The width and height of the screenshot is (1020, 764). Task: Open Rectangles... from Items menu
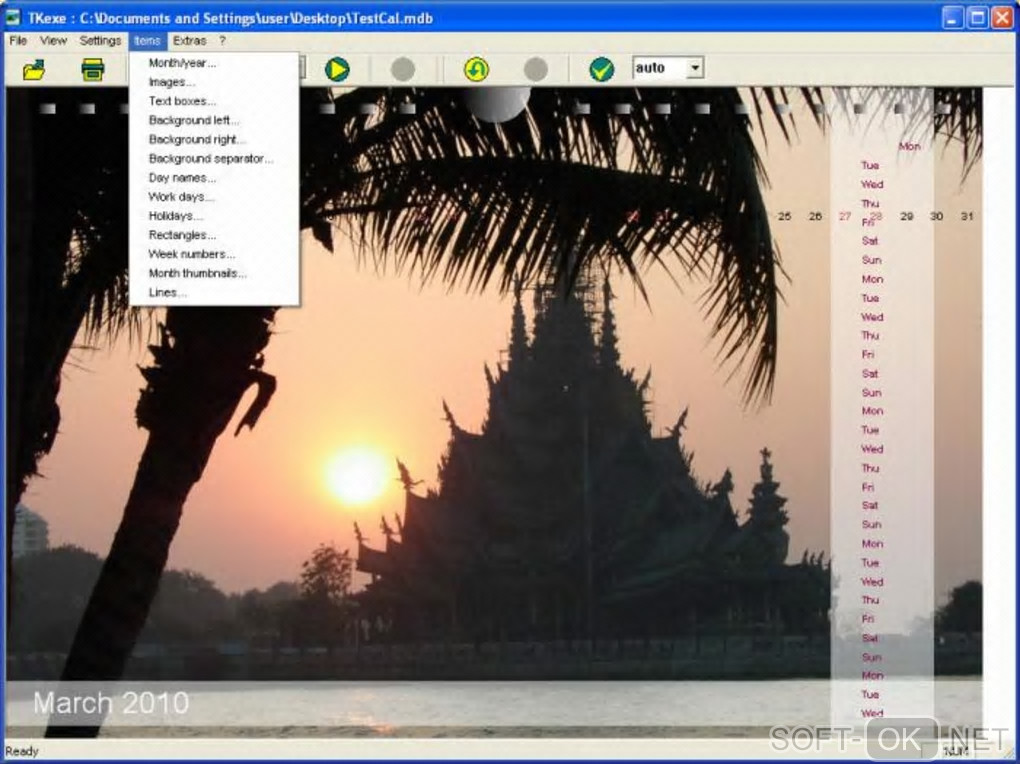tap(214, 235)
